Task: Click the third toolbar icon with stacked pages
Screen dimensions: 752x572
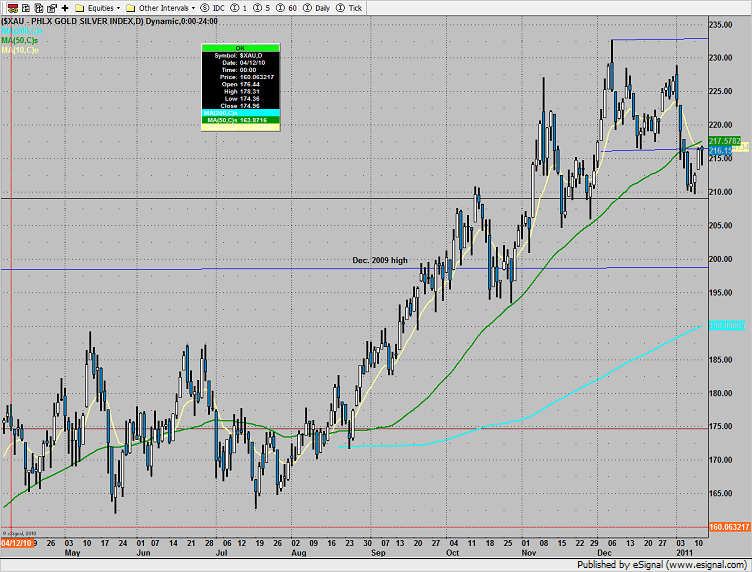Action: tap(39, 8)
